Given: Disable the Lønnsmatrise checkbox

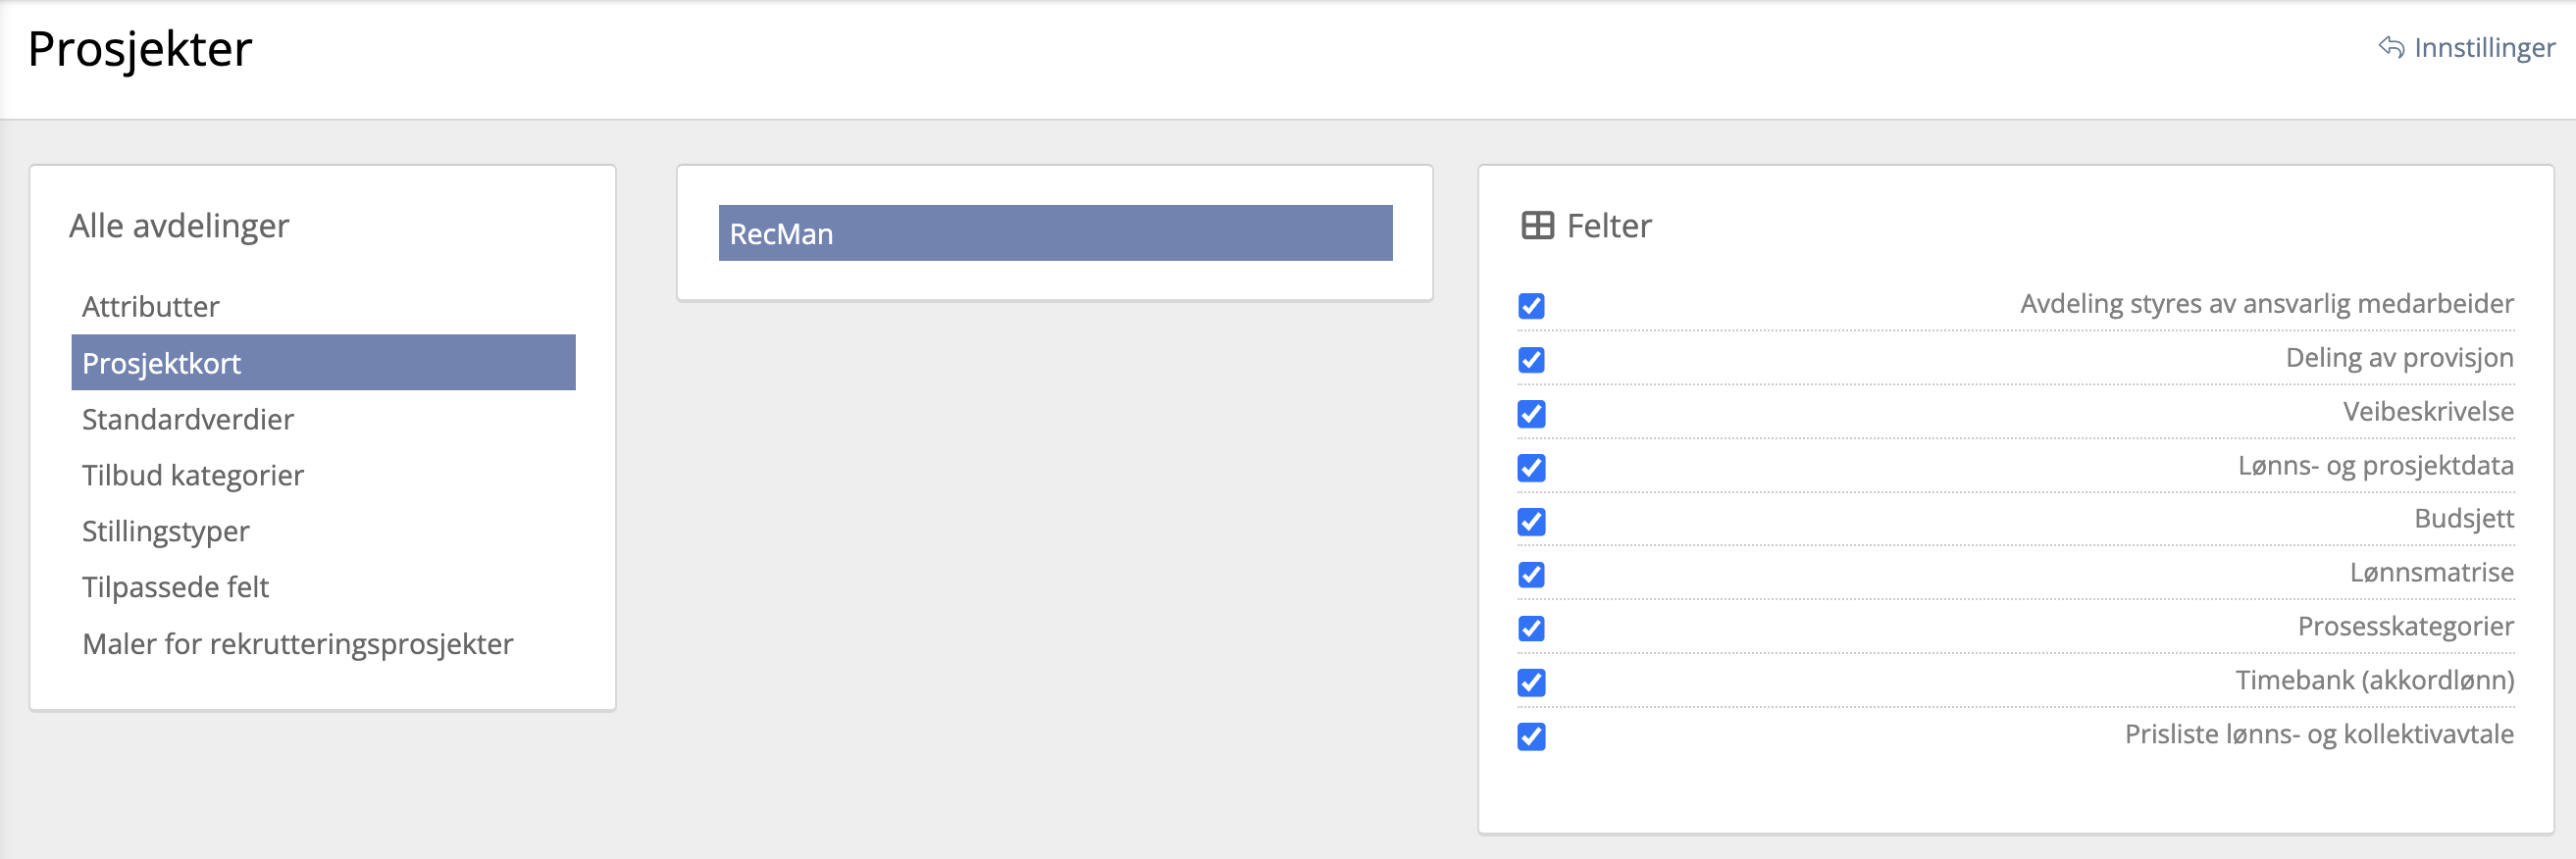Looking at the screenshot, I should [1531, 575].
